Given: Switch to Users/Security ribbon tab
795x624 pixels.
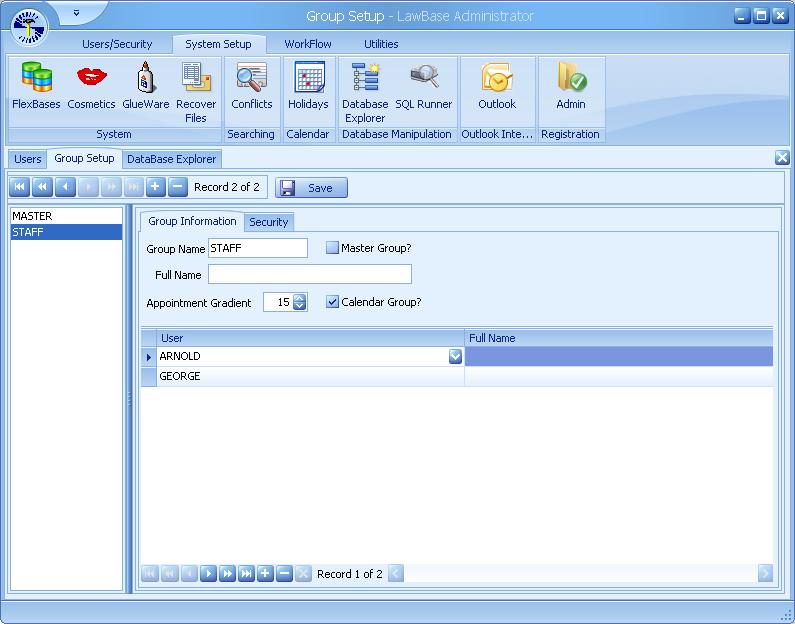Looking at the screenshot, I should click(117, 44).
